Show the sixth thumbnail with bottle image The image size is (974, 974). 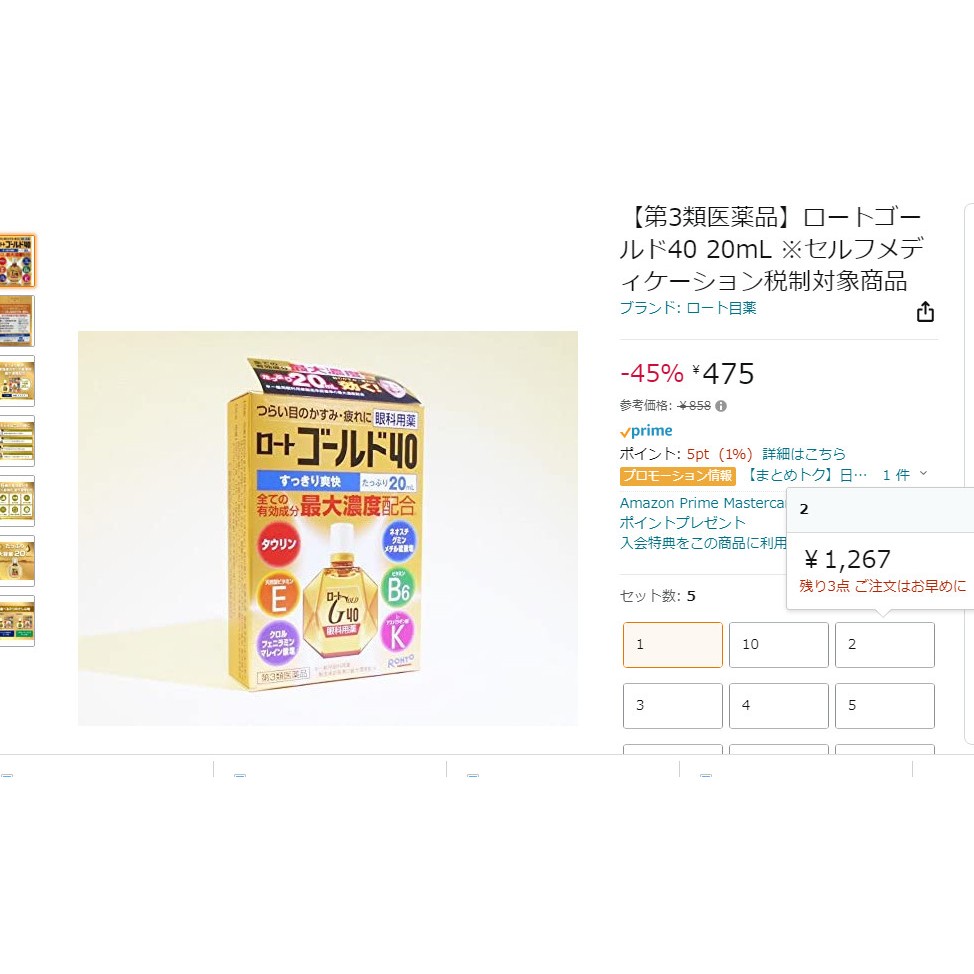coord(17,561)
